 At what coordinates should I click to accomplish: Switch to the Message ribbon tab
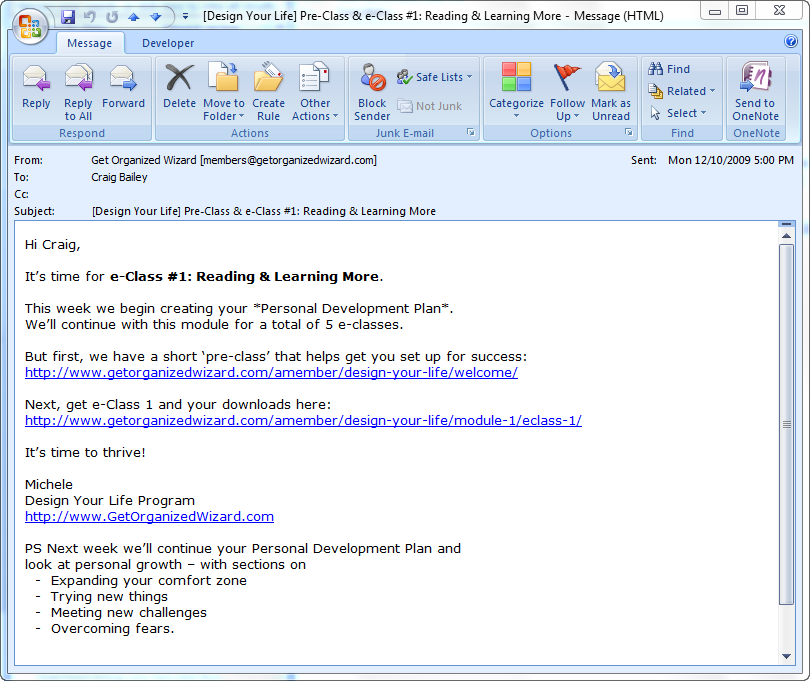click(x=90, y=43)
